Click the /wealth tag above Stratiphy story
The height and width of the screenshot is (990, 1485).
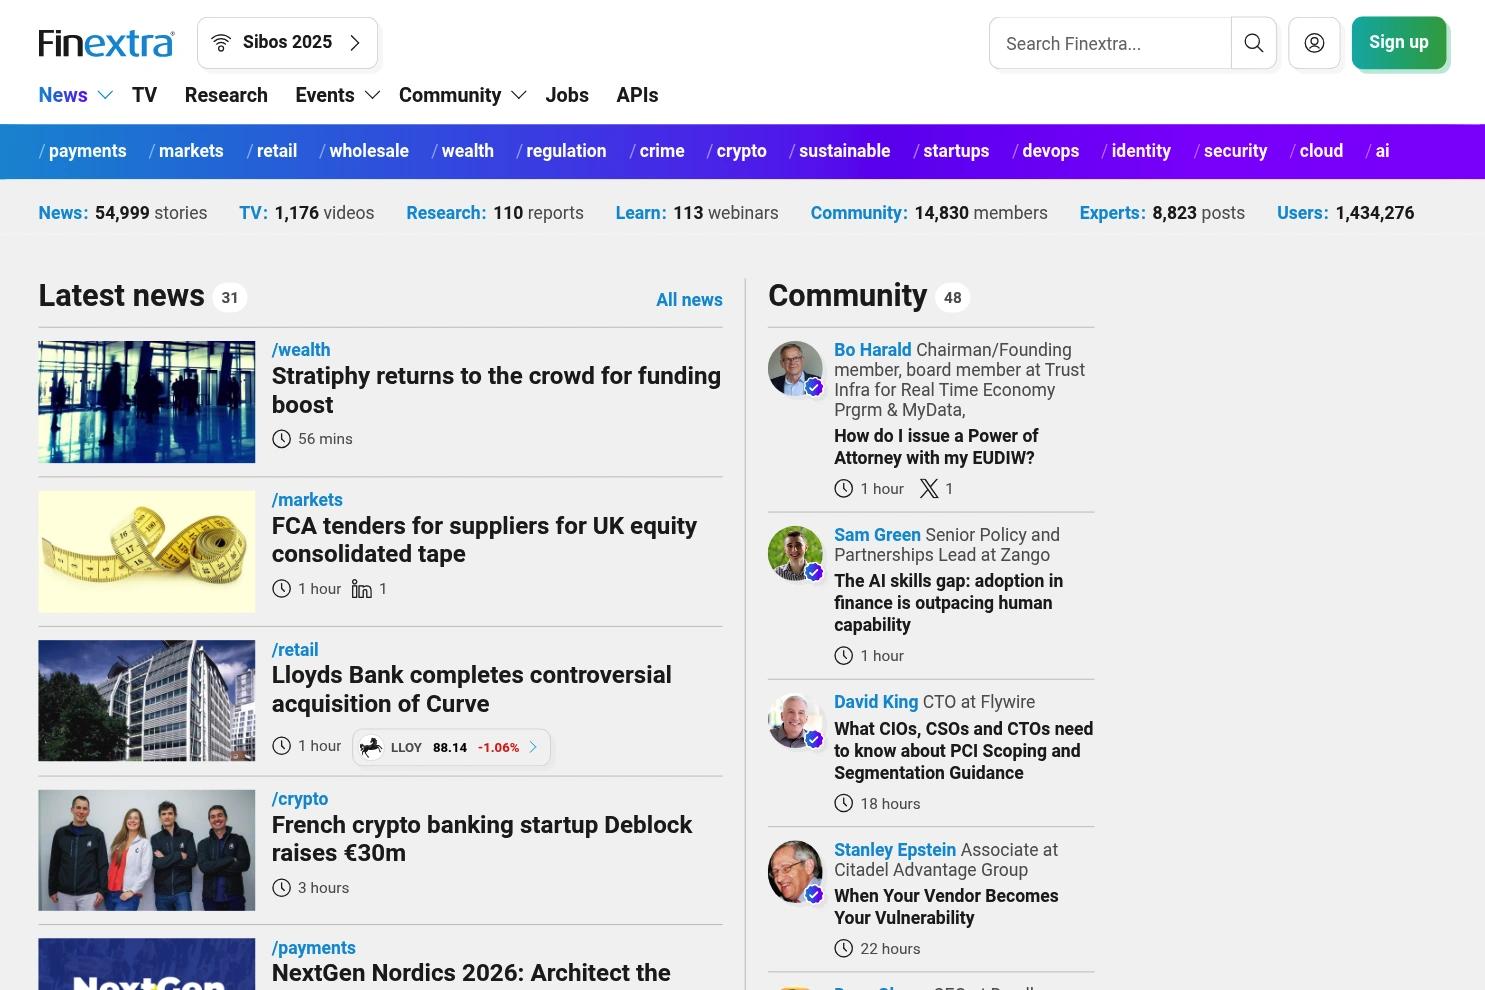(x=301, y=350)
